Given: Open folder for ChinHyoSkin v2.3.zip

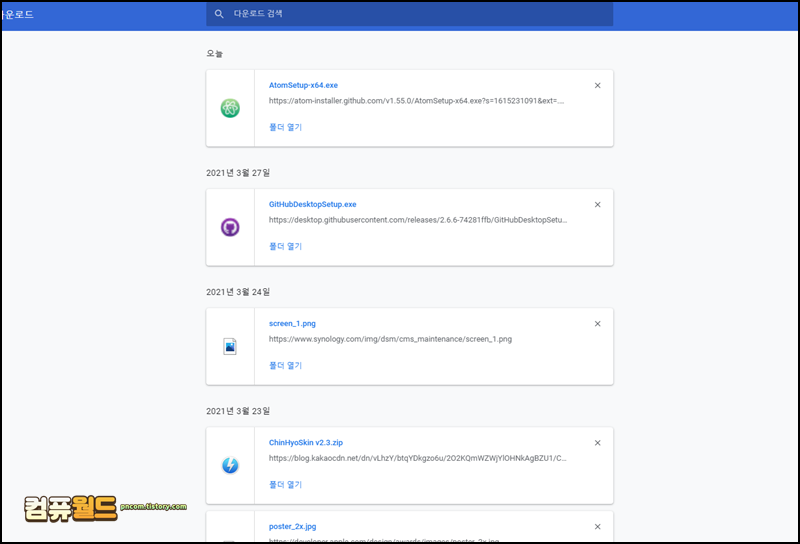Looking at the screenshot, I should (286, 484).
